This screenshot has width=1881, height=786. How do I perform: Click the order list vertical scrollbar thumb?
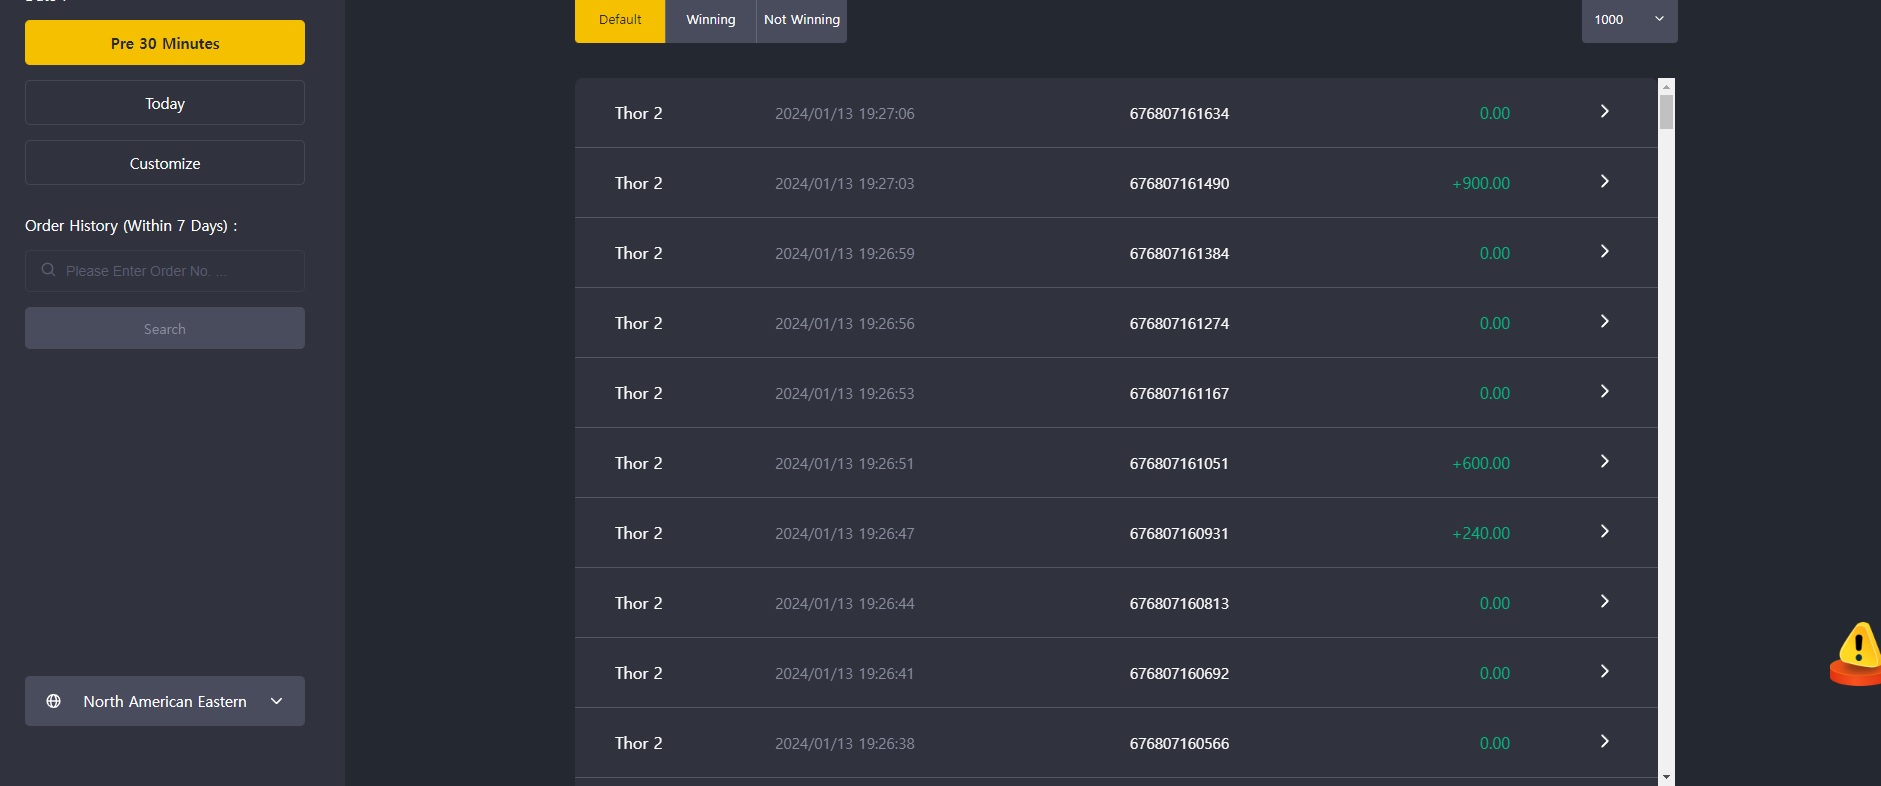[x=1666, y=112]
